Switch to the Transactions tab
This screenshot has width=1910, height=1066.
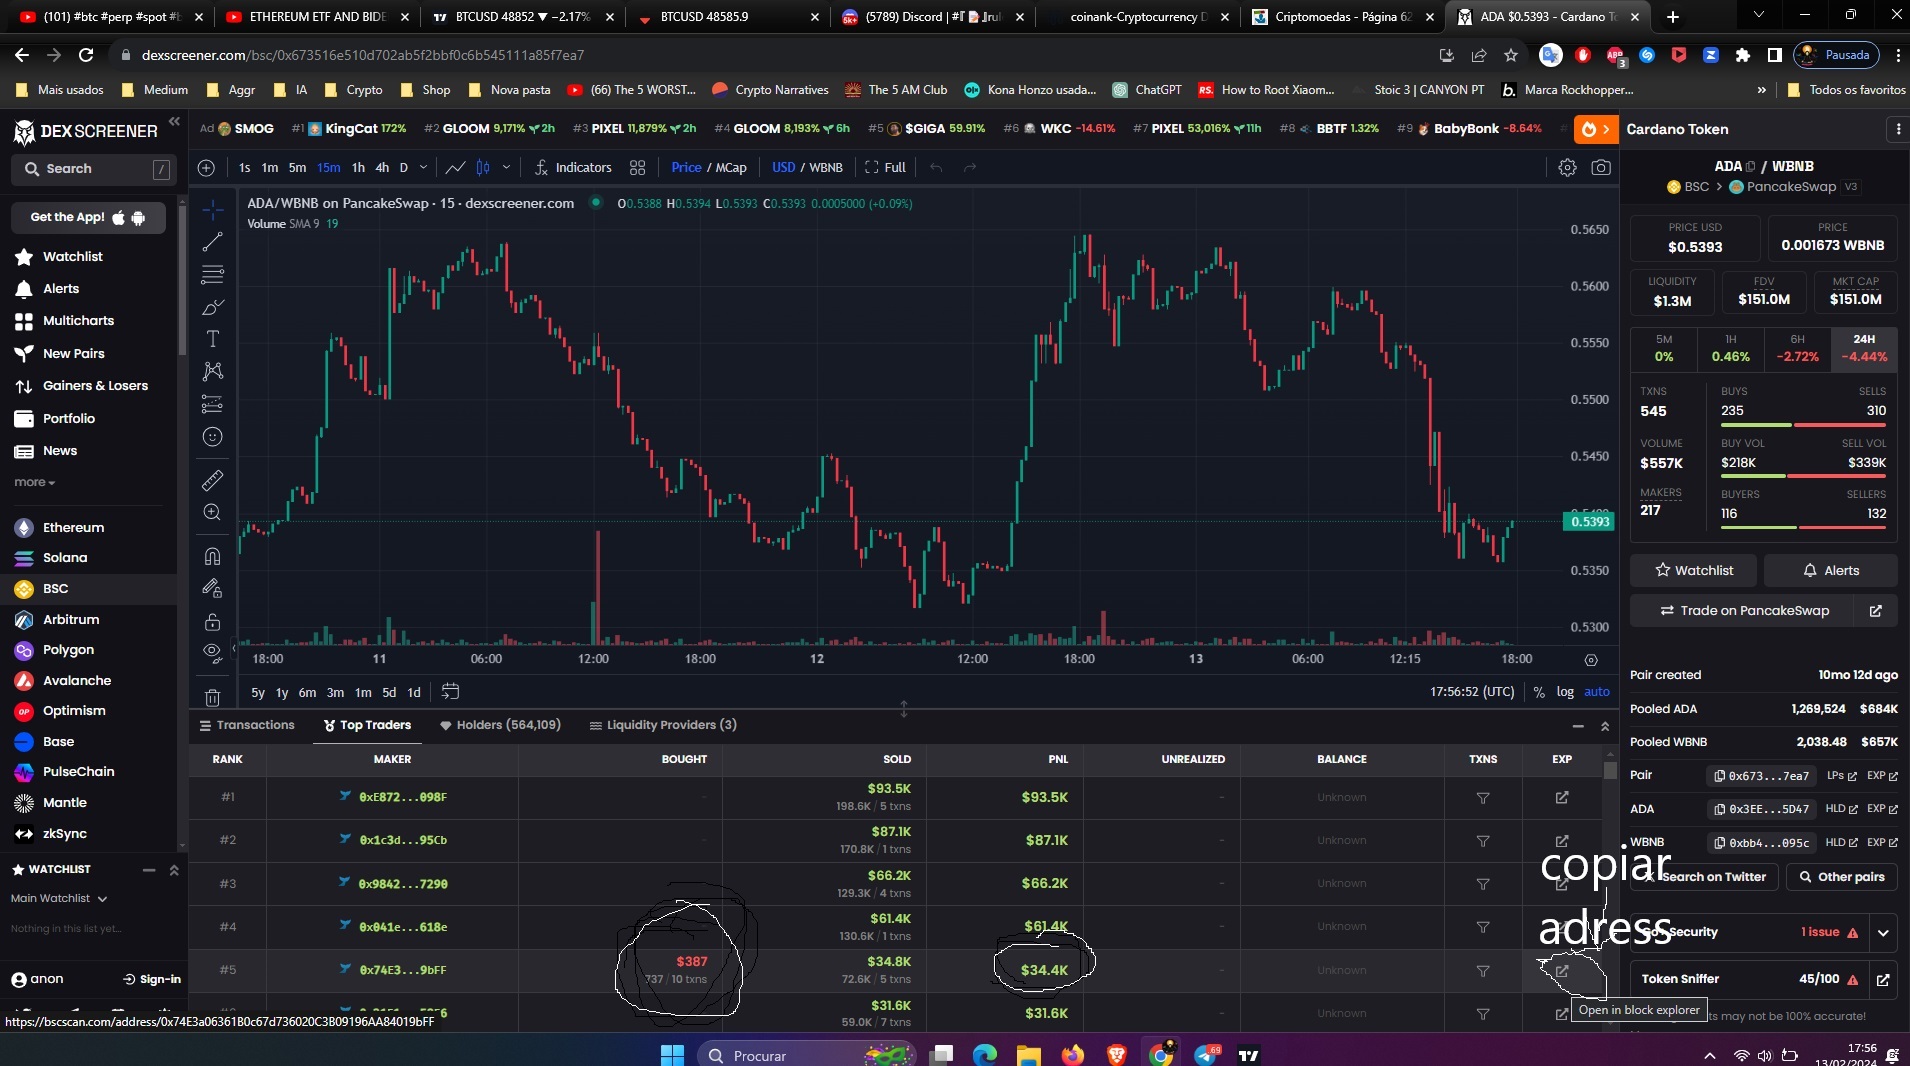click(x=247, y=725)
